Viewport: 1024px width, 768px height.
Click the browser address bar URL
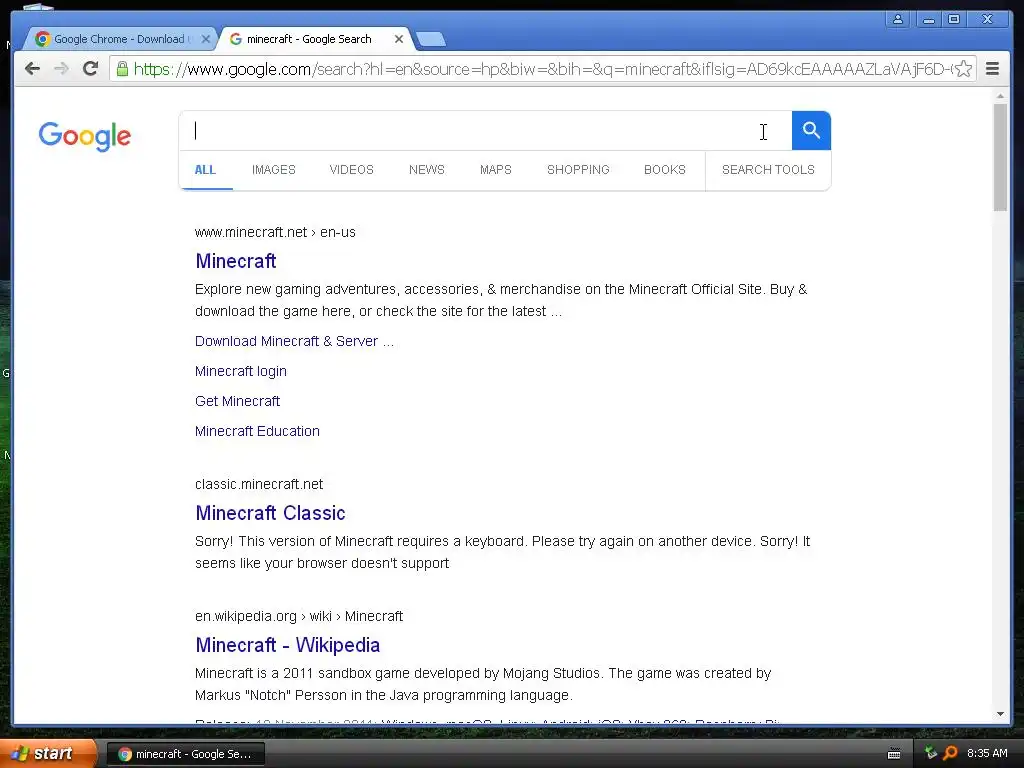coord(542,69)
